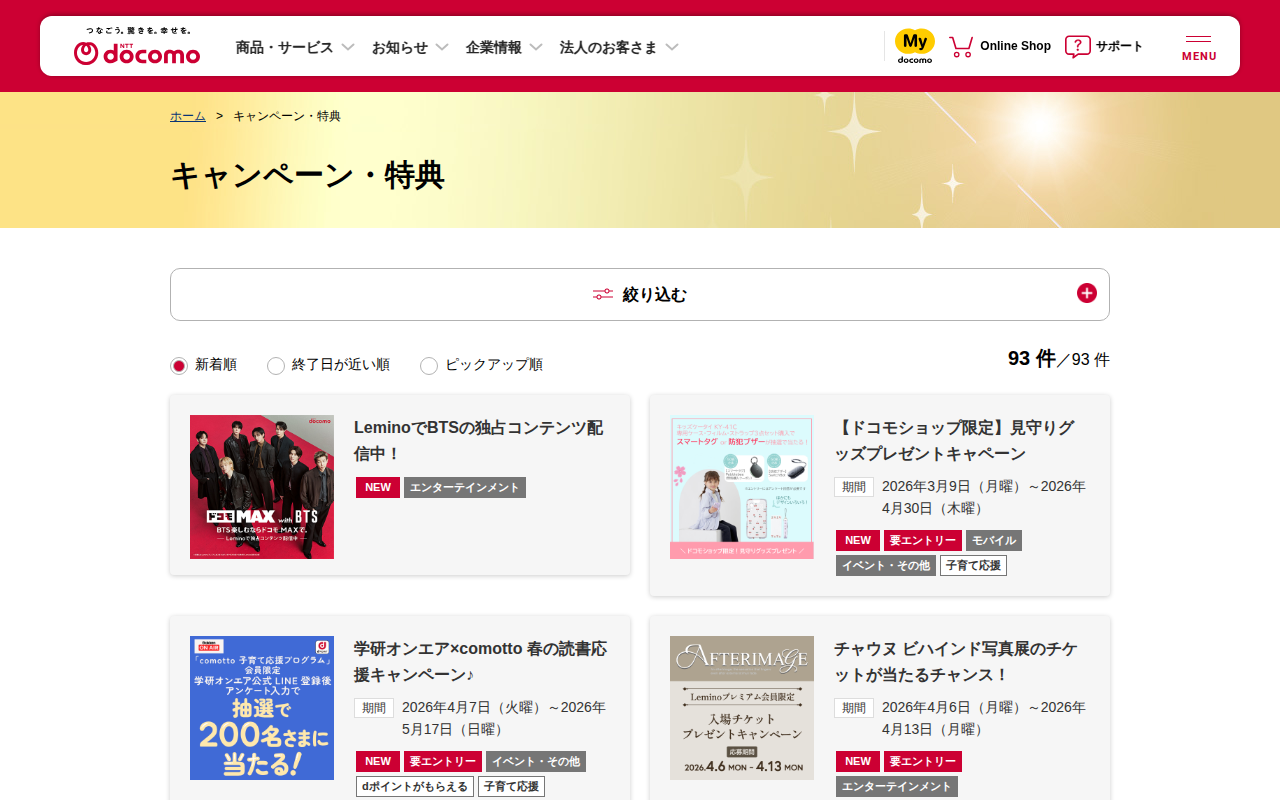
Task: Click 期間 label on 見守りグッズ card
Action: point(854,487)
